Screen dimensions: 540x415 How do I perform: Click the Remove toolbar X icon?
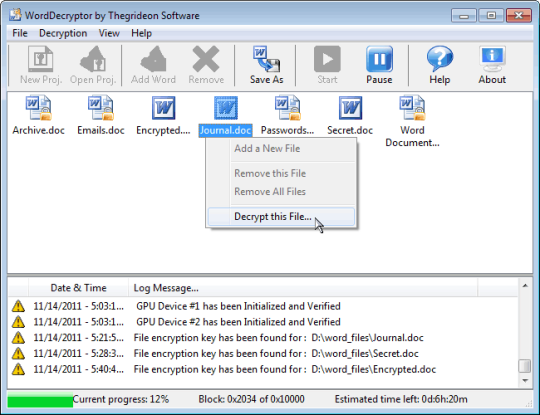pyautogui.click(x=206, y=59)
